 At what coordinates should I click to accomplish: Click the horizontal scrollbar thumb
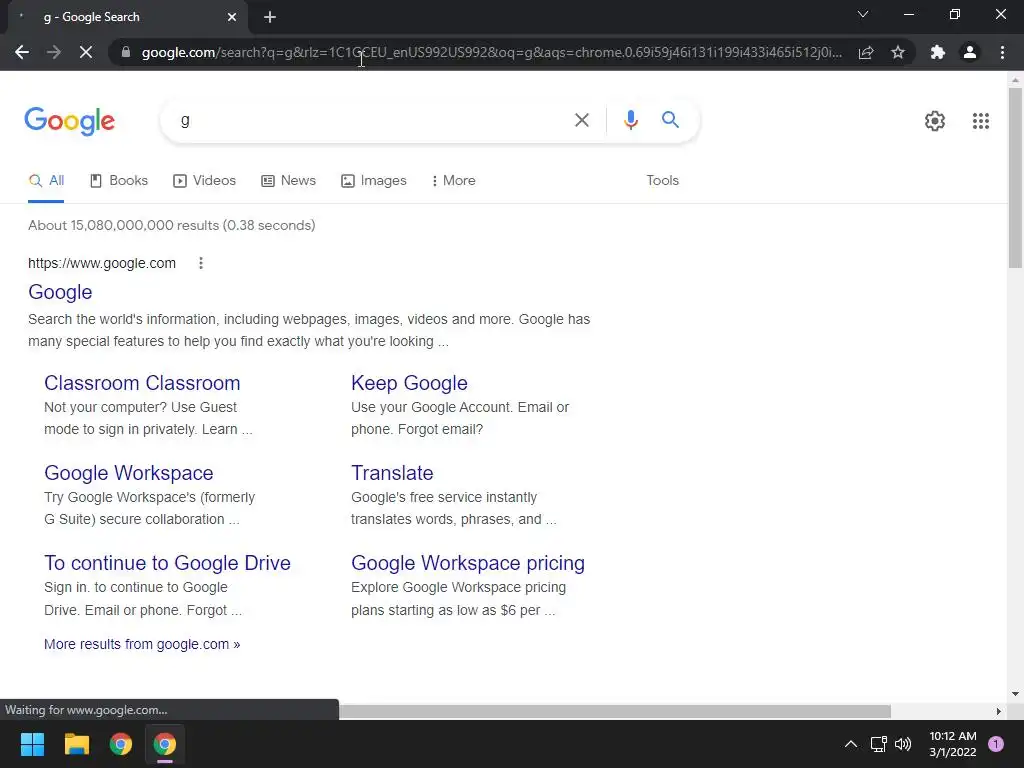(614, 711)
